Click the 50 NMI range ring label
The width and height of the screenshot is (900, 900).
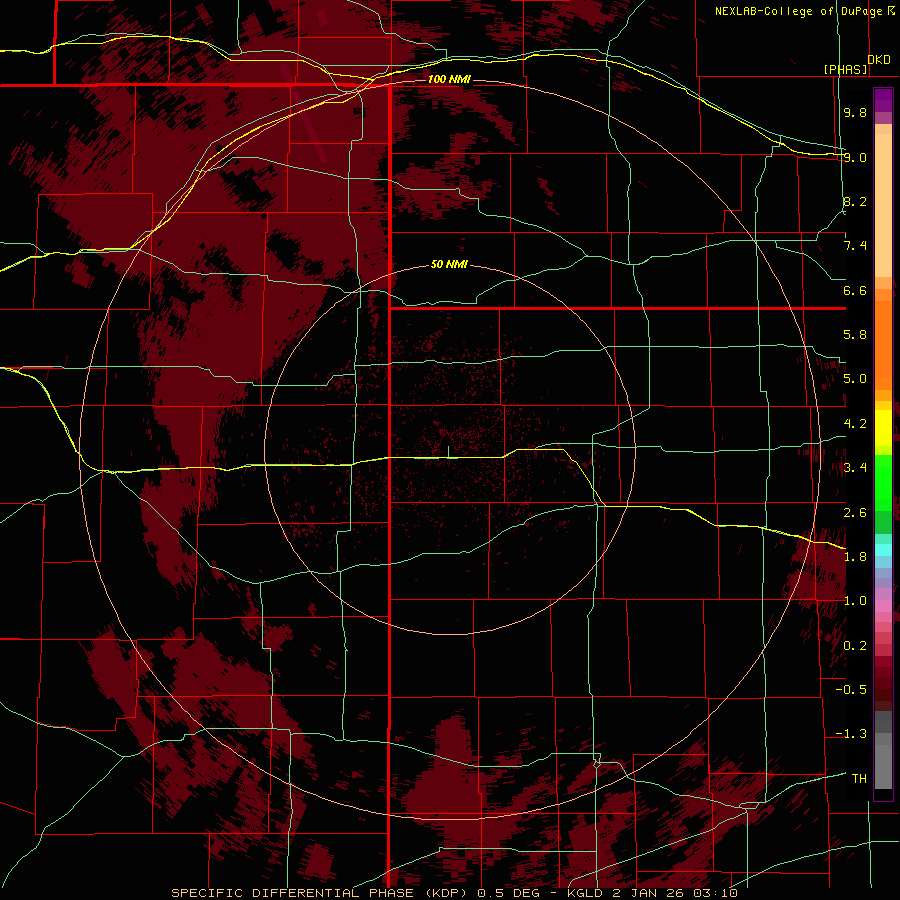click(449, 265)
